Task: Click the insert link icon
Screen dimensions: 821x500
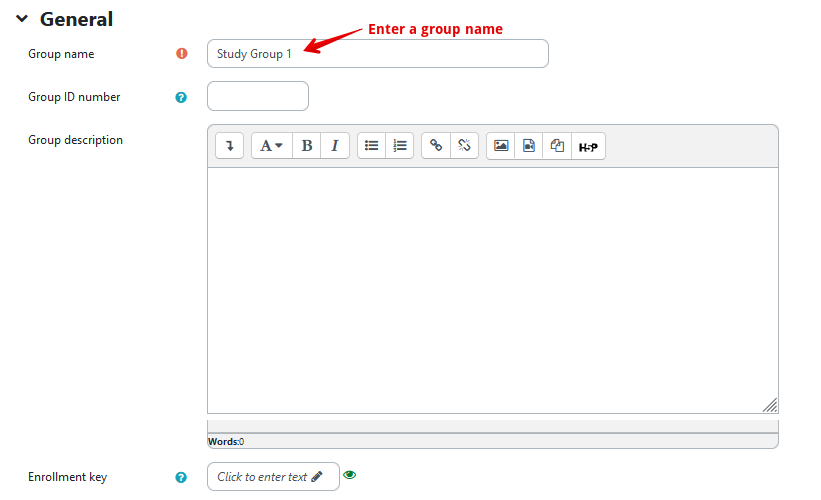Action: pyautogui.click(x=436, y=146)
